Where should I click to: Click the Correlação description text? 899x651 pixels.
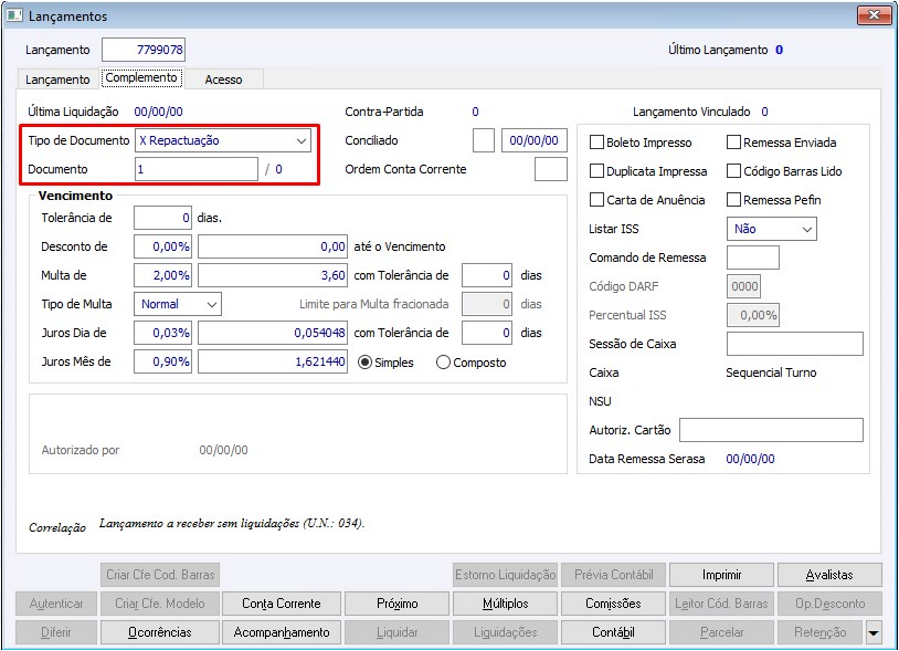[232, 524]
